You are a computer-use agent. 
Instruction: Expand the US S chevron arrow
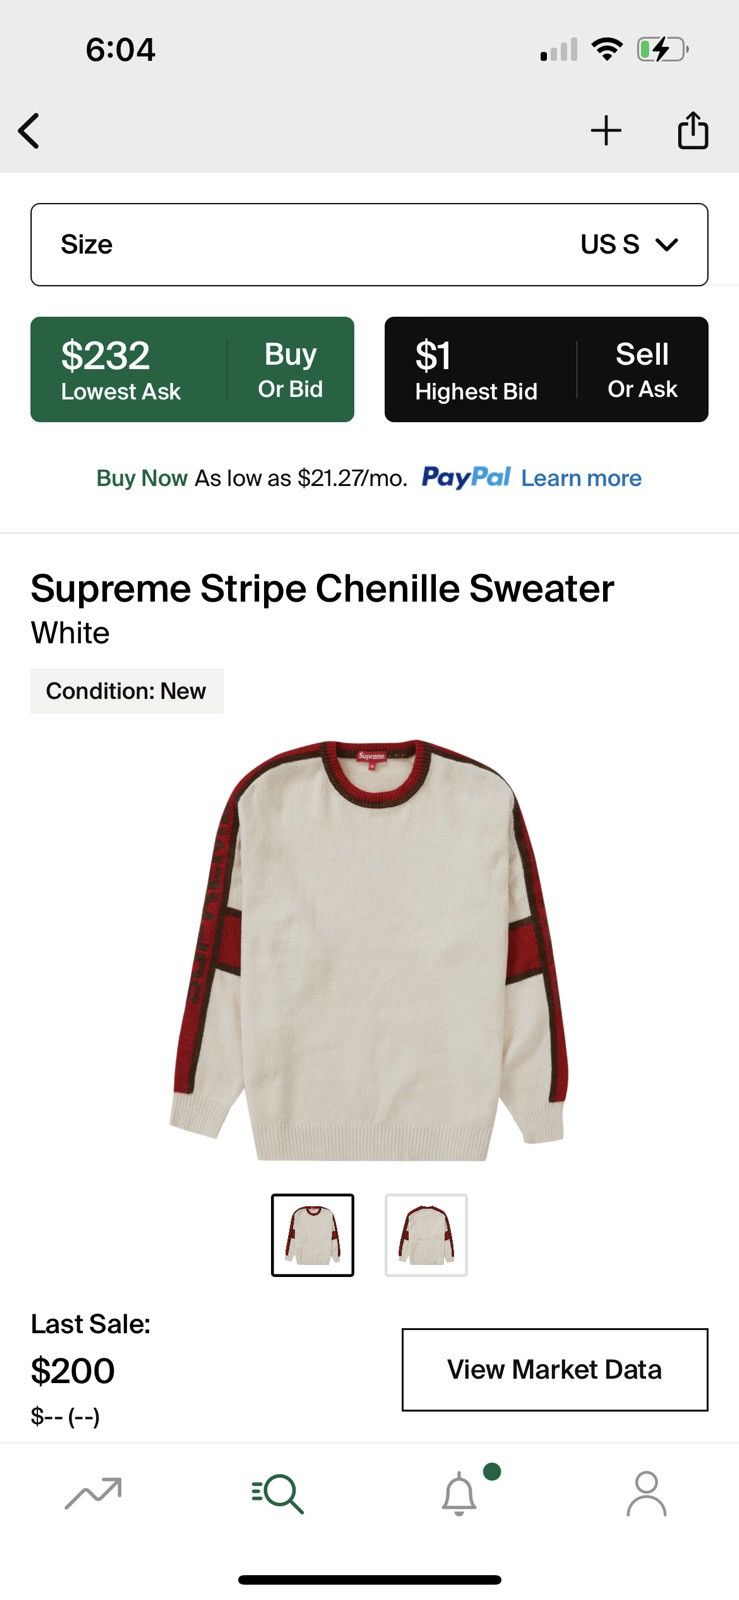tap(667, 245)
